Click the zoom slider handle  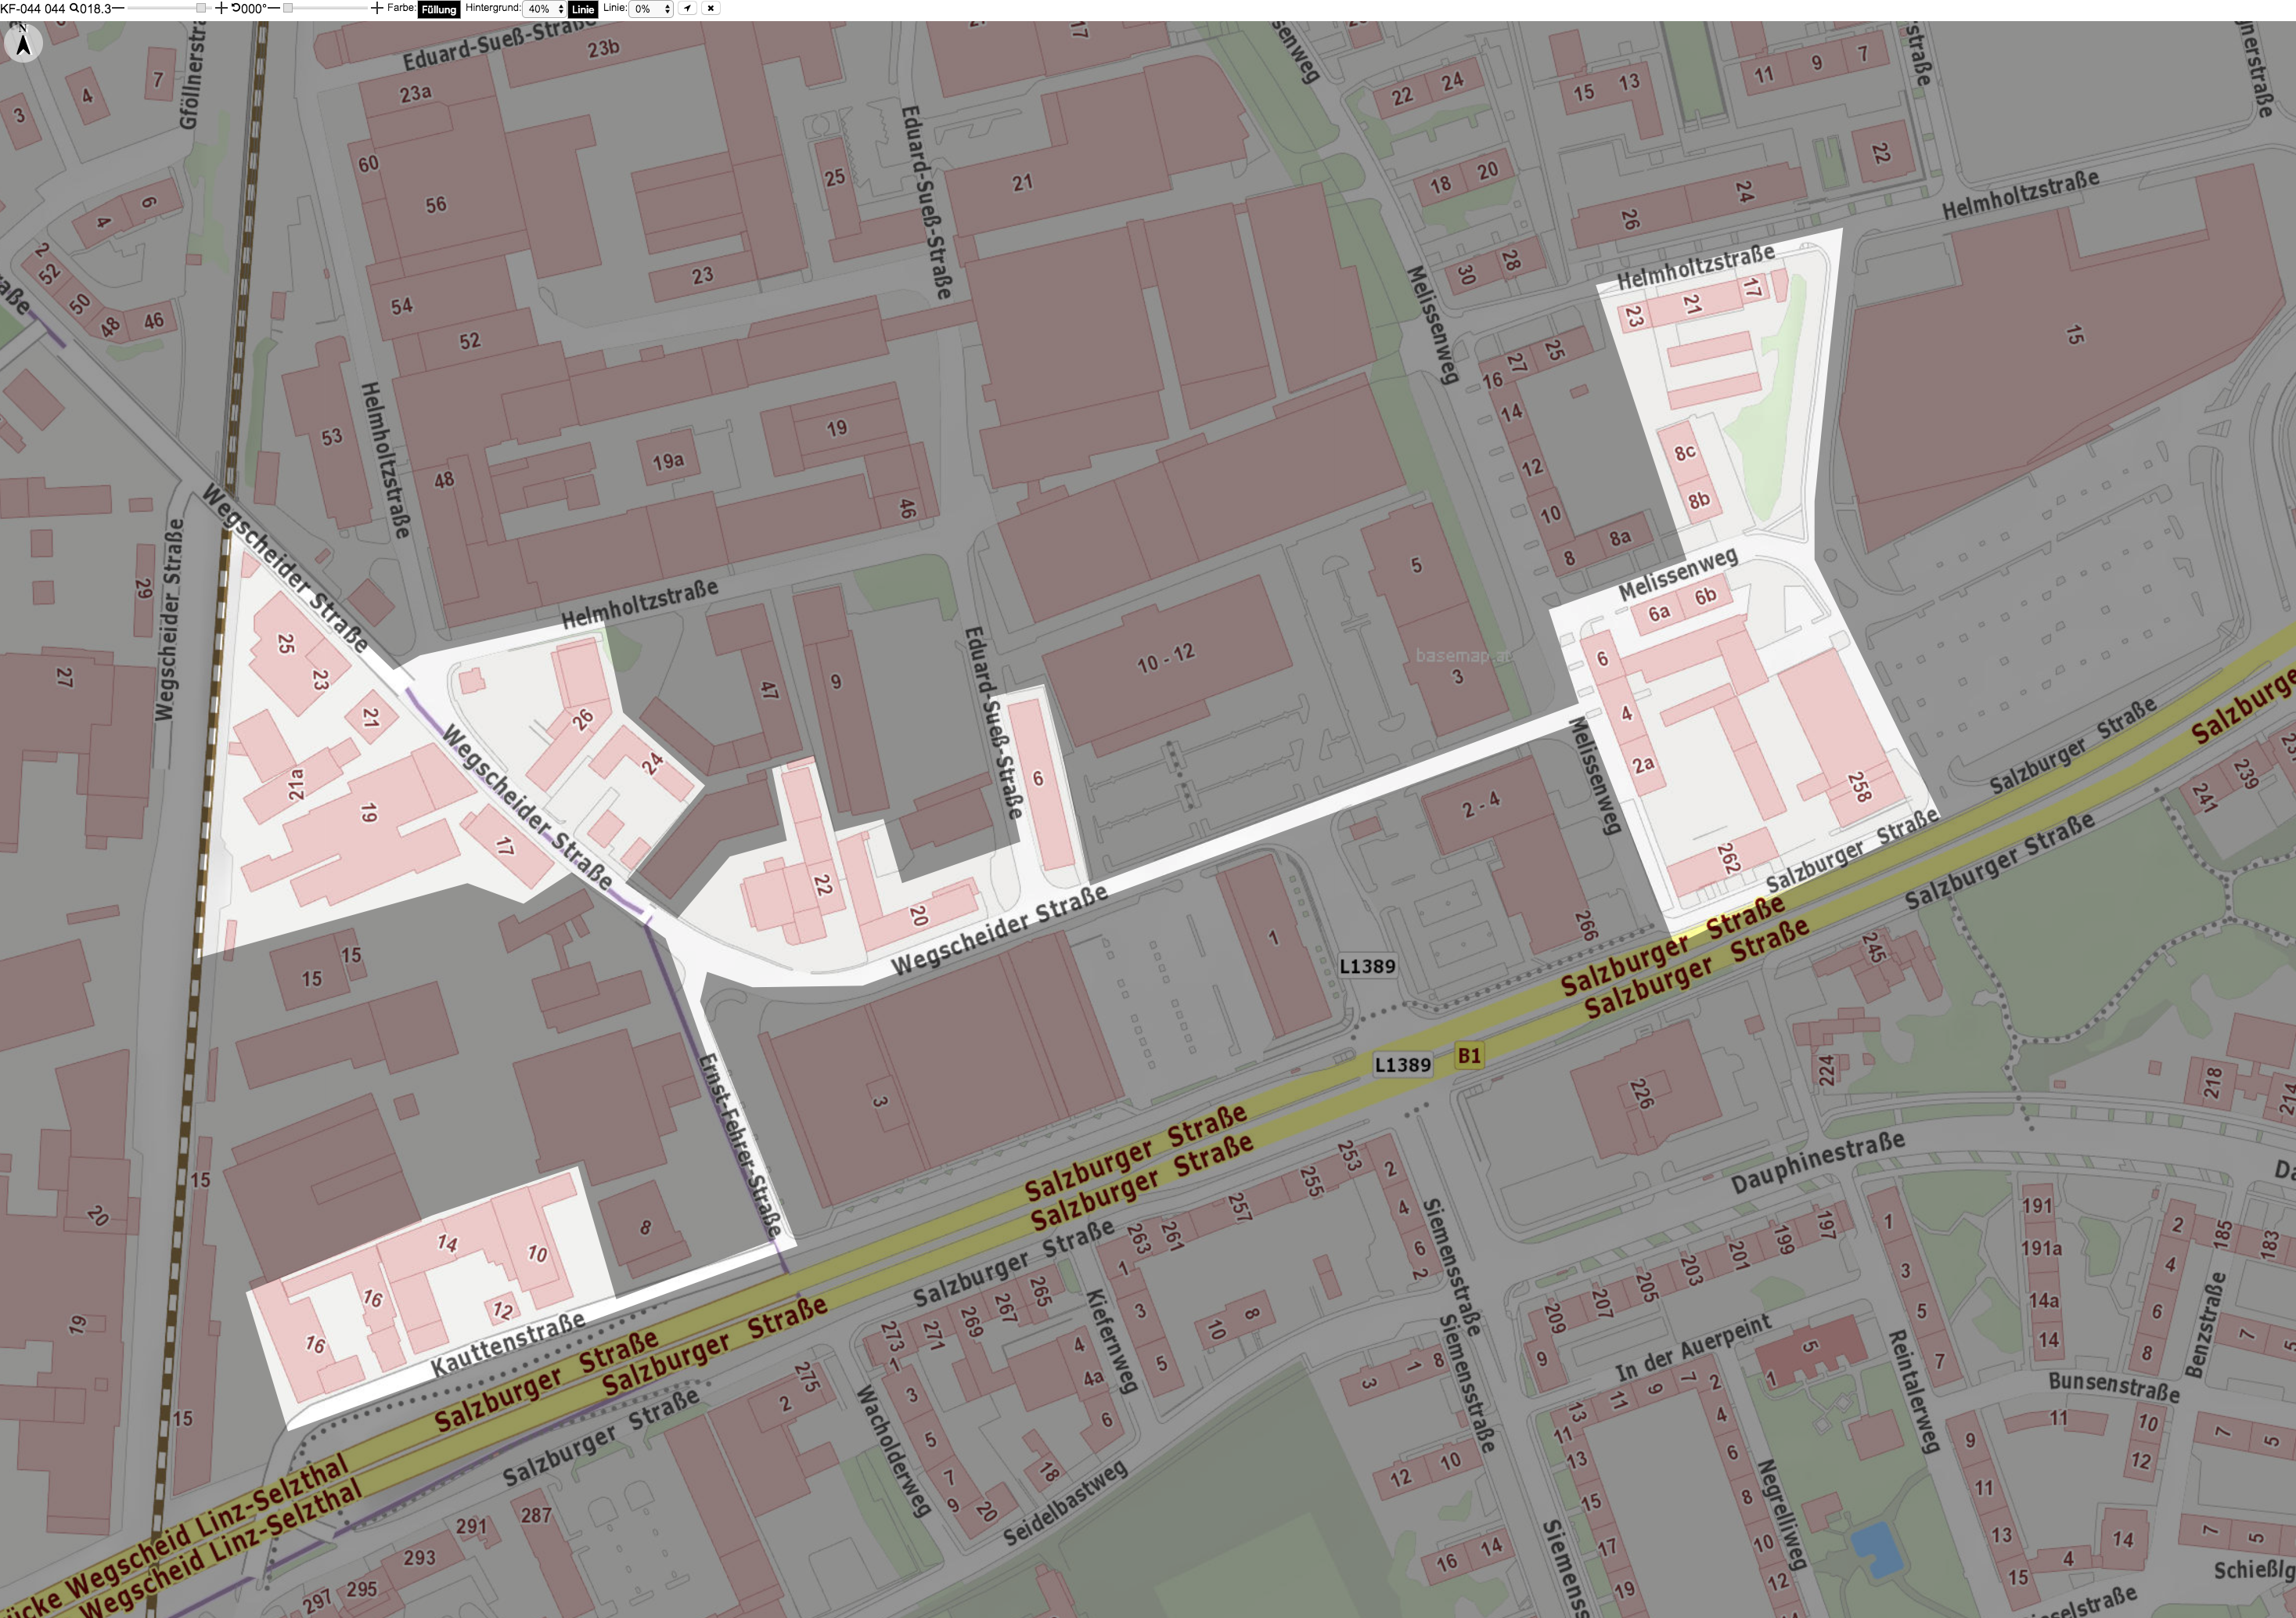click(201, 8)
